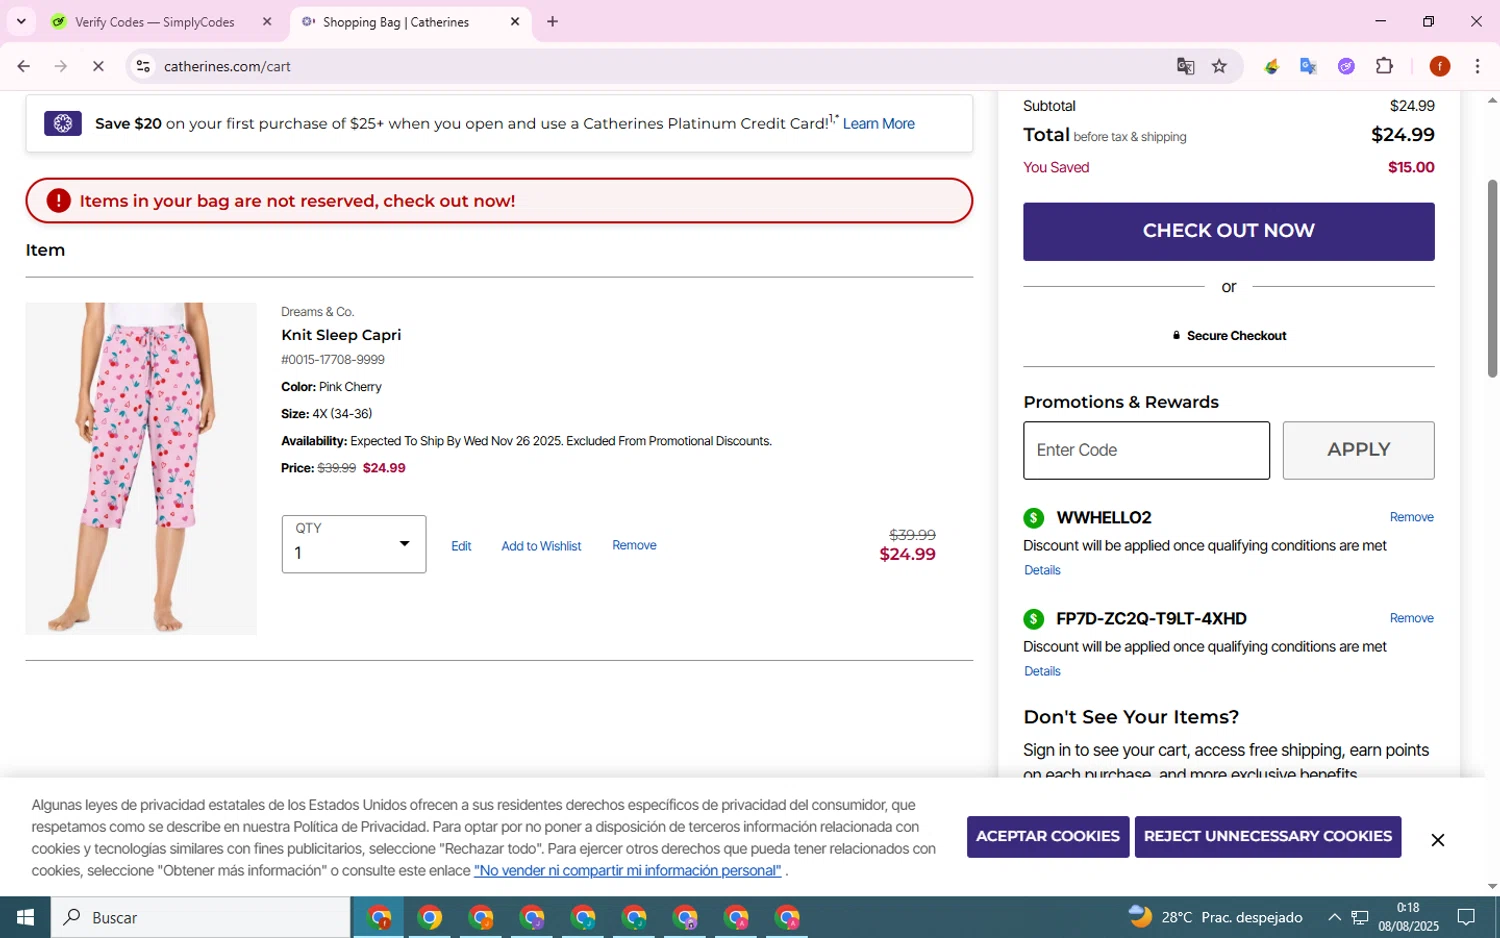Open the Chrome three-dot menu
The height and width of the screenshot is (938, 1500).
pyautogui.click(x=1477, y=67)
